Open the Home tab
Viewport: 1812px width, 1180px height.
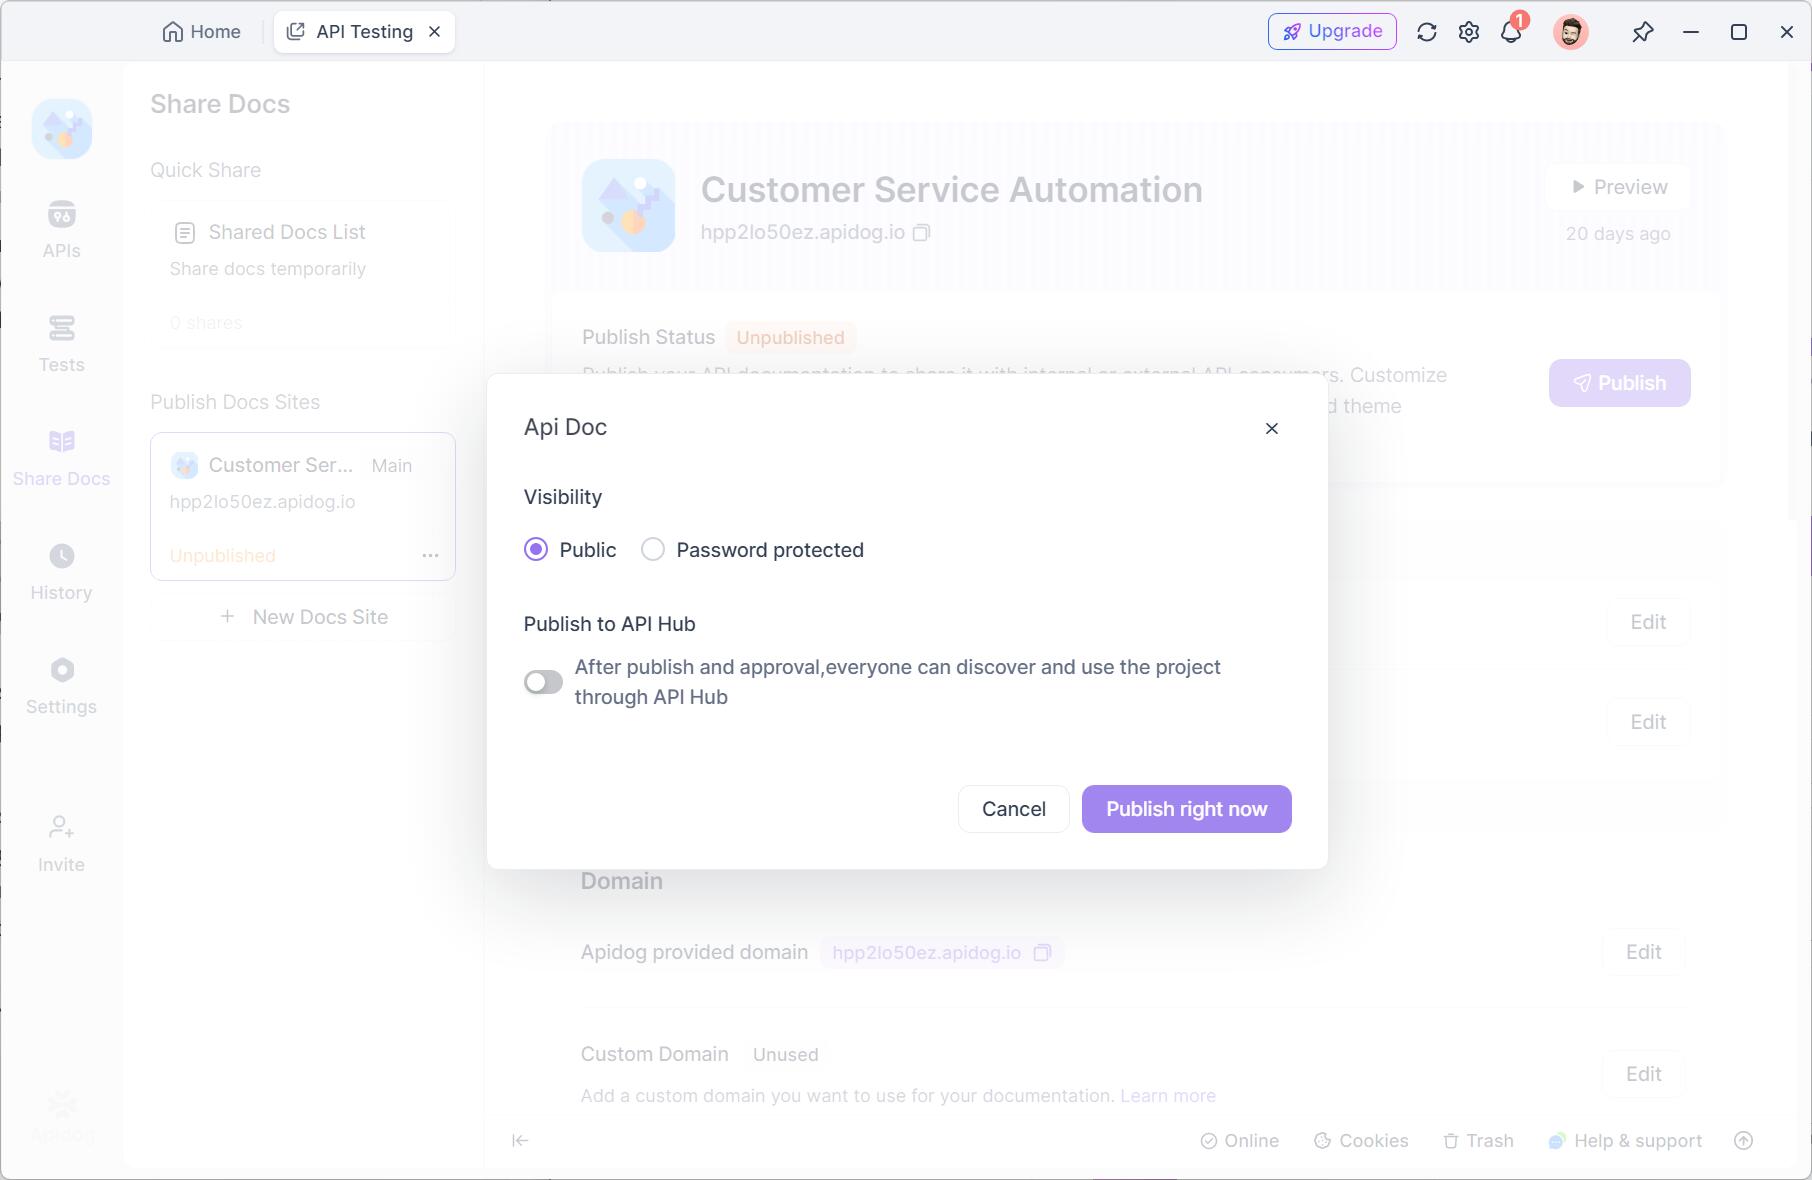click(202, 32)
